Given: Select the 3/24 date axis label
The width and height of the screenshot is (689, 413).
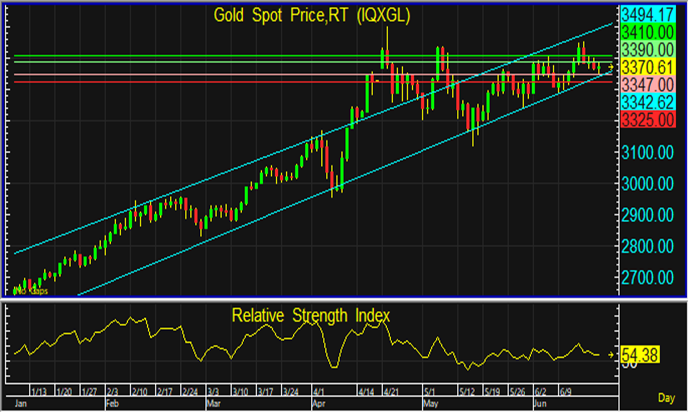Looking at the screenshot, I should pos(290,392).
